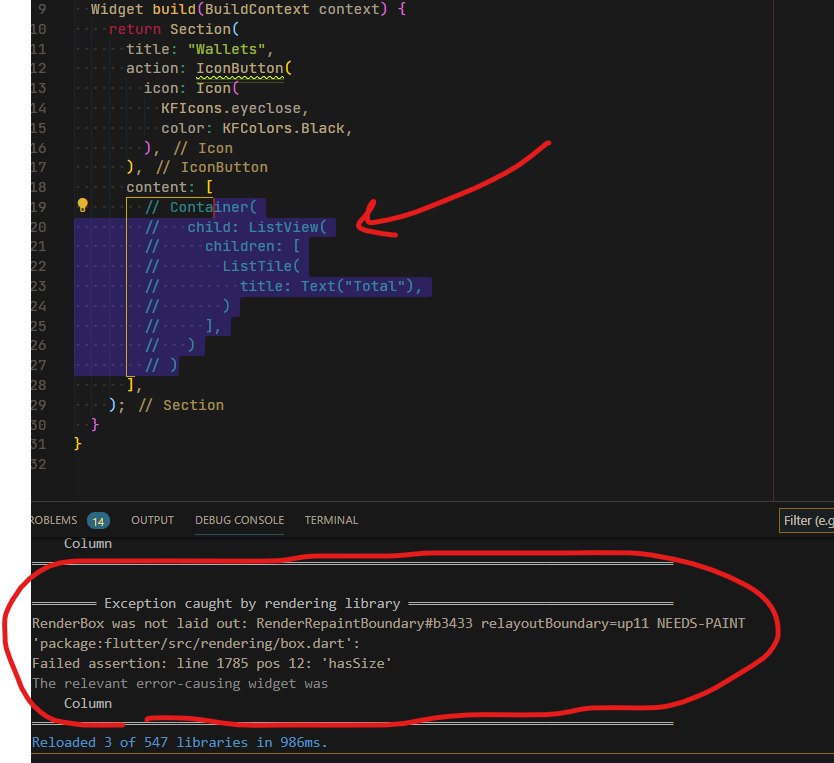The height and width of the screenshot is (763, 834).
Task: Click 'Reloaded 3 of 547 libraries' message
Action: coord(179,742)
